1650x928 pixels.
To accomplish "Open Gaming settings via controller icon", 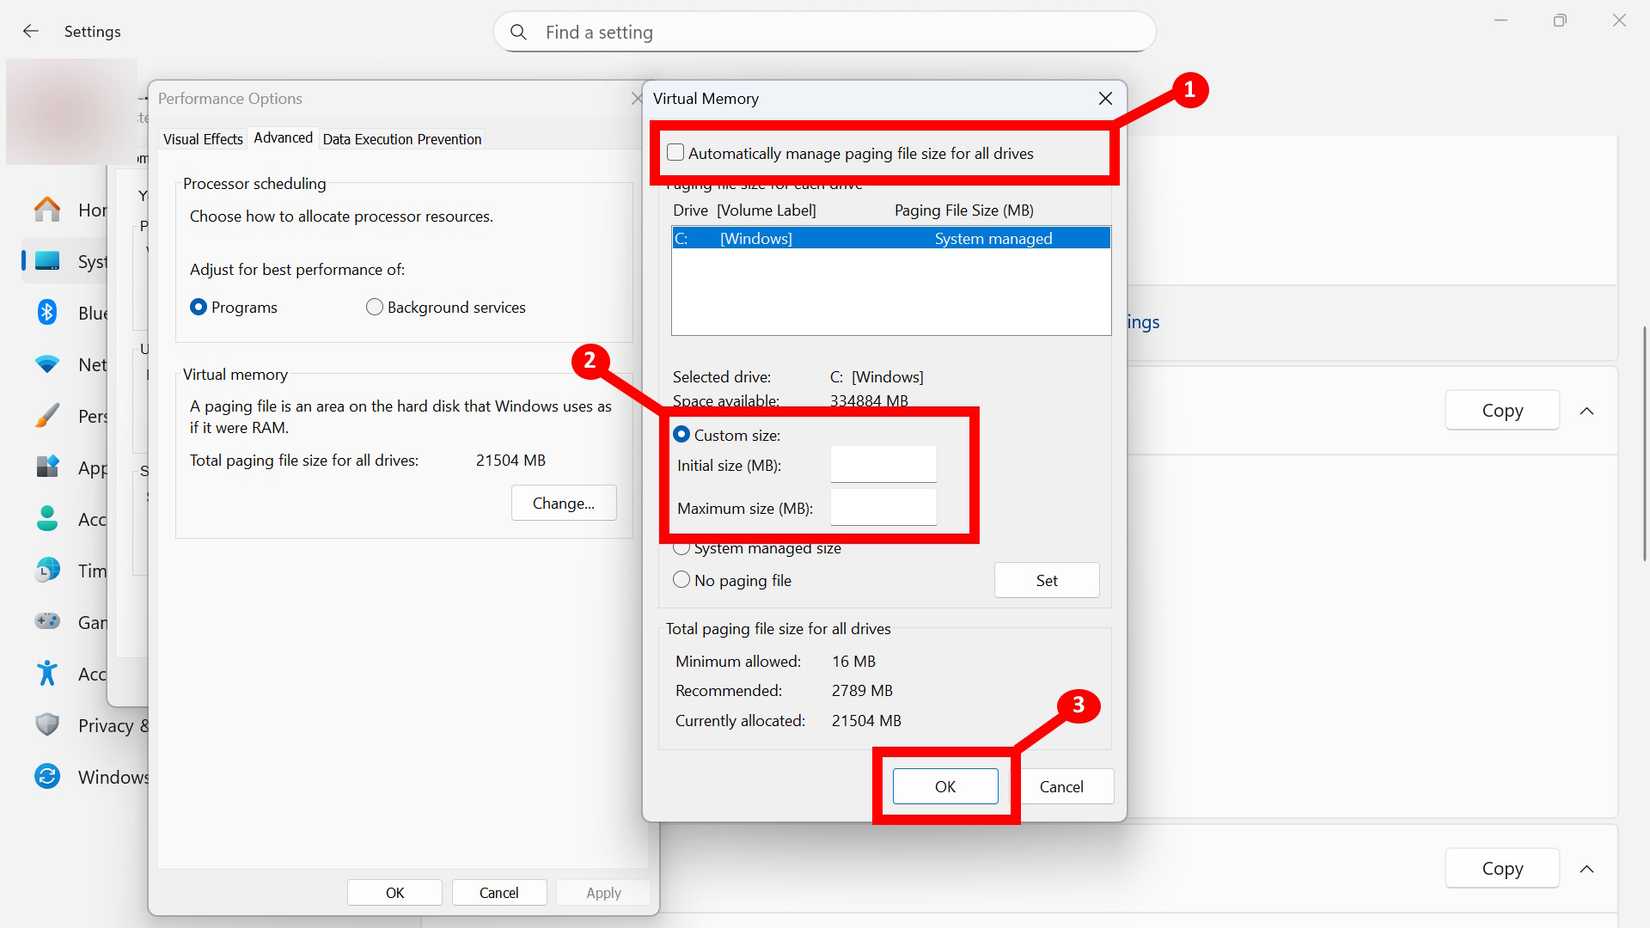I will tap(47, 622).
